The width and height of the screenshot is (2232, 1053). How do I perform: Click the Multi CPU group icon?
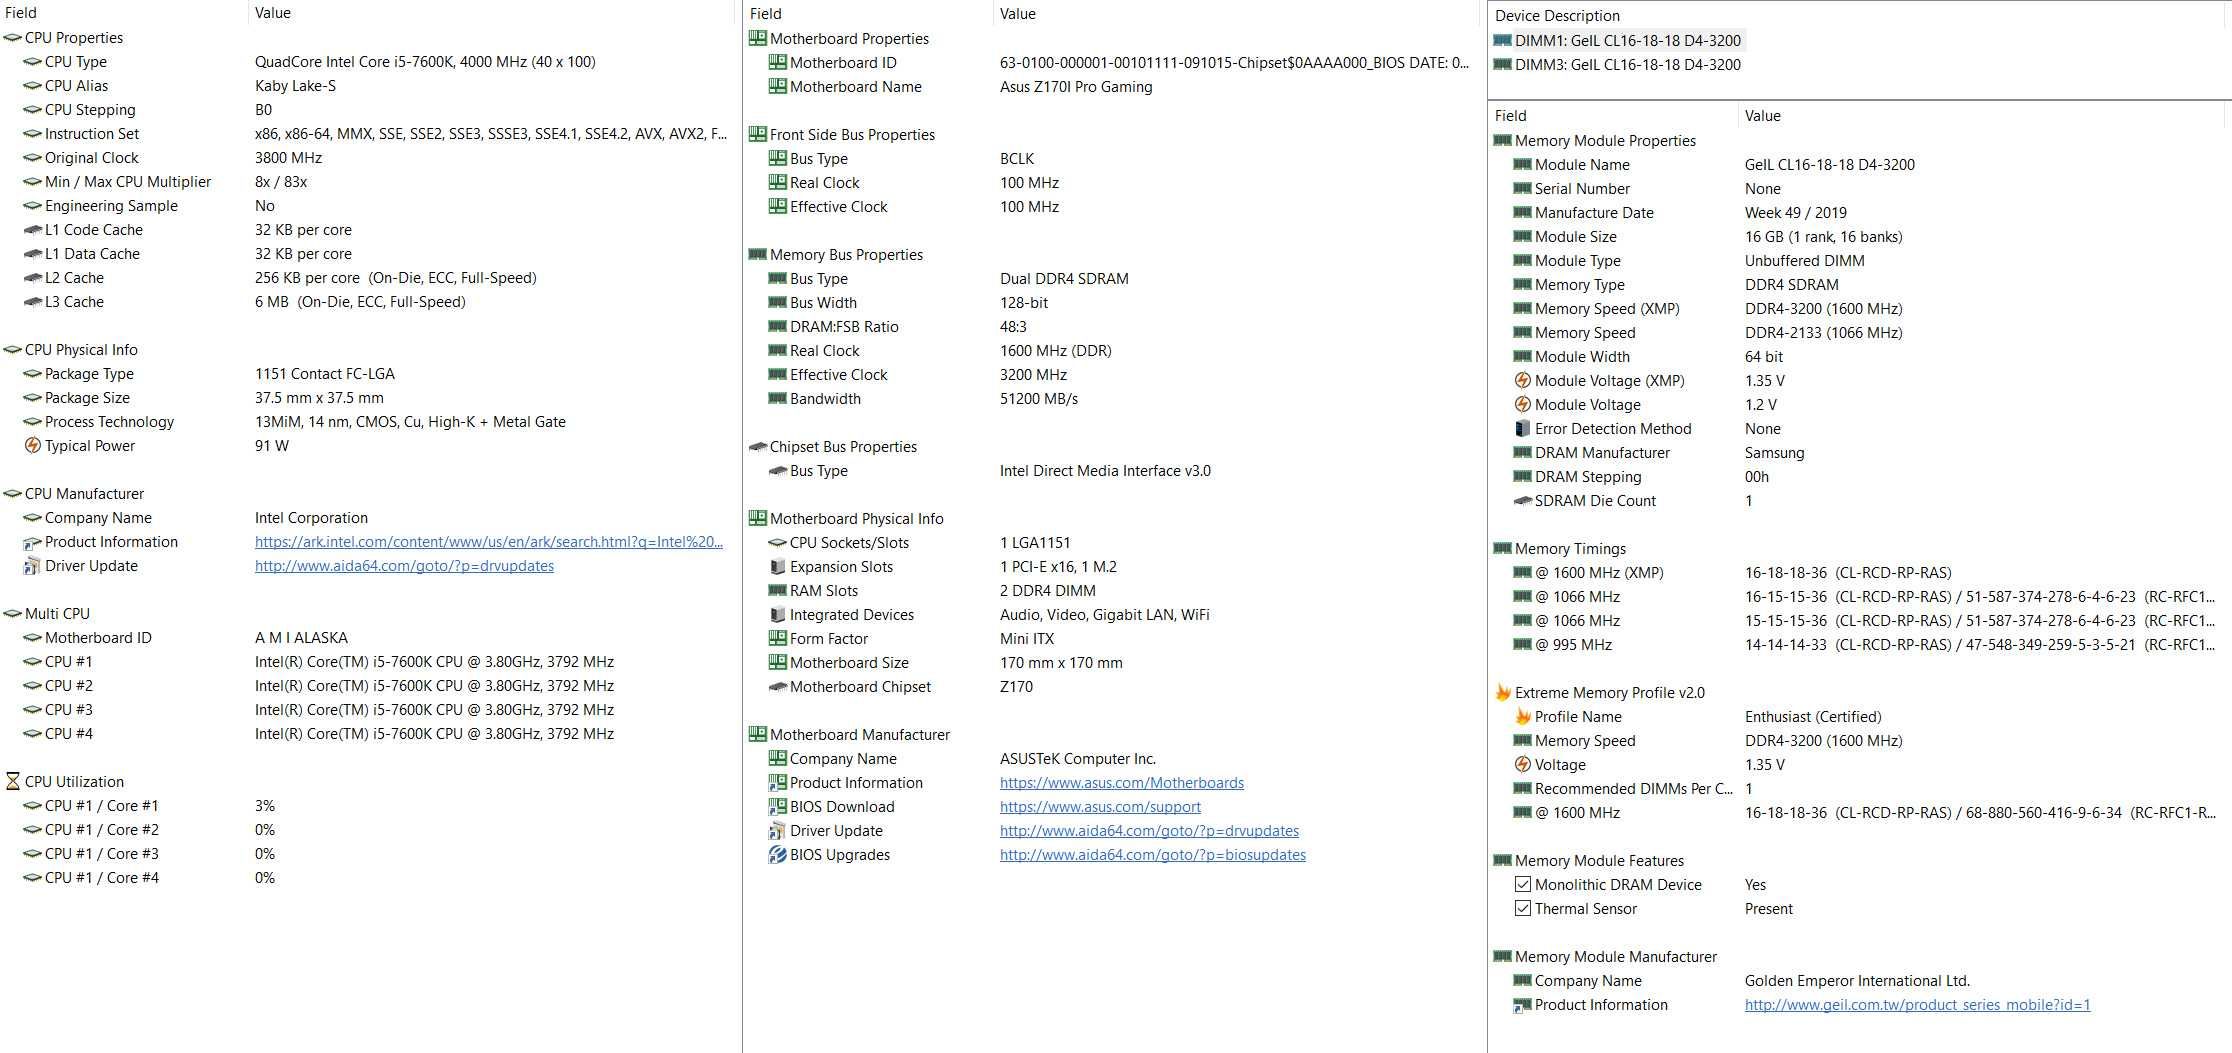[x=12, y=614]
